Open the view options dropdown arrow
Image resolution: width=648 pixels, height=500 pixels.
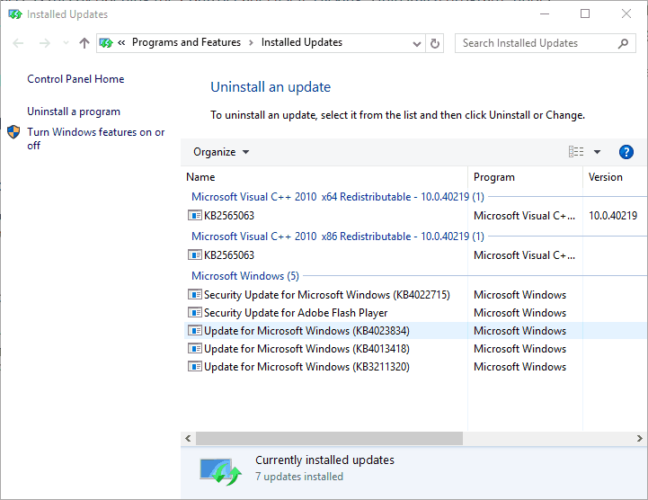(597, 152)
